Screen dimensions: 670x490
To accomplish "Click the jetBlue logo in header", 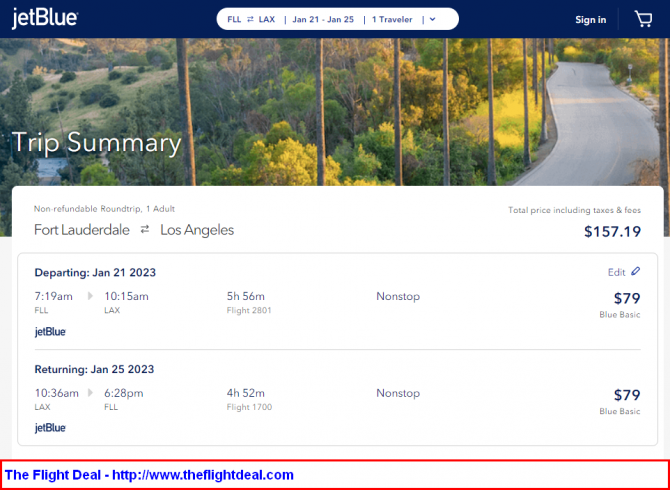I will pos(45,19).
